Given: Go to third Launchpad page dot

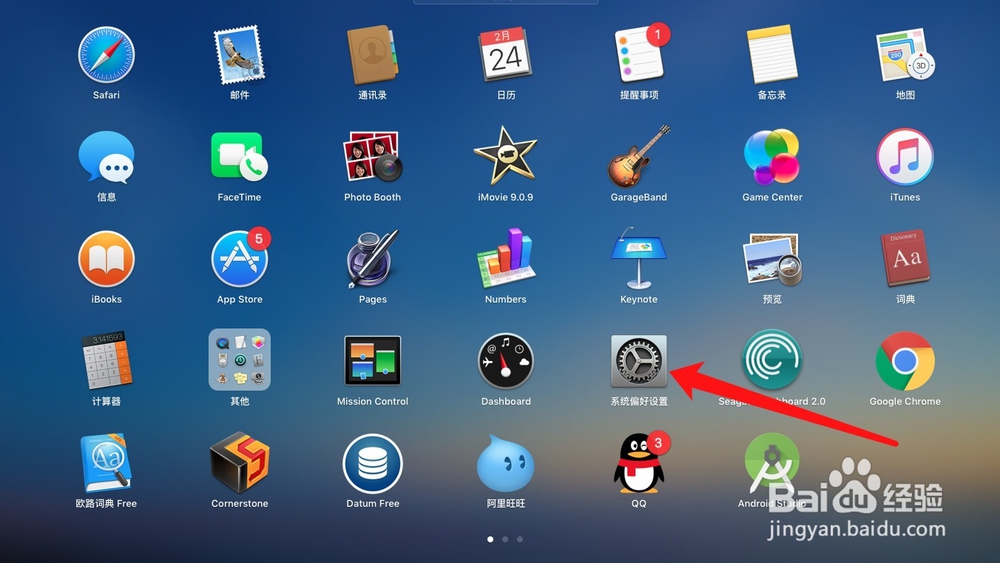Looking at the screenshot, I should coord(520,539).
